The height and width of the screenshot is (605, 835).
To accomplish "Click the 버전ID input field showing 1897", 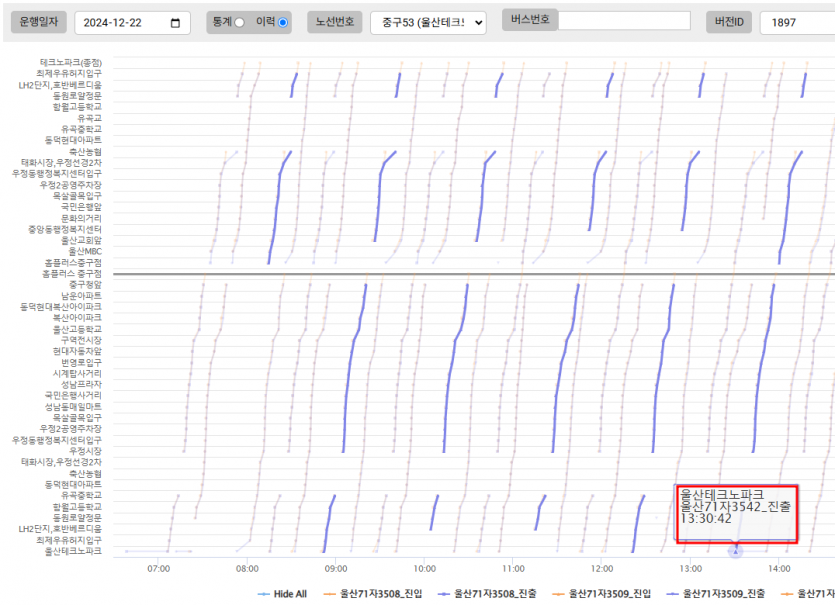I will coord(797,23).
